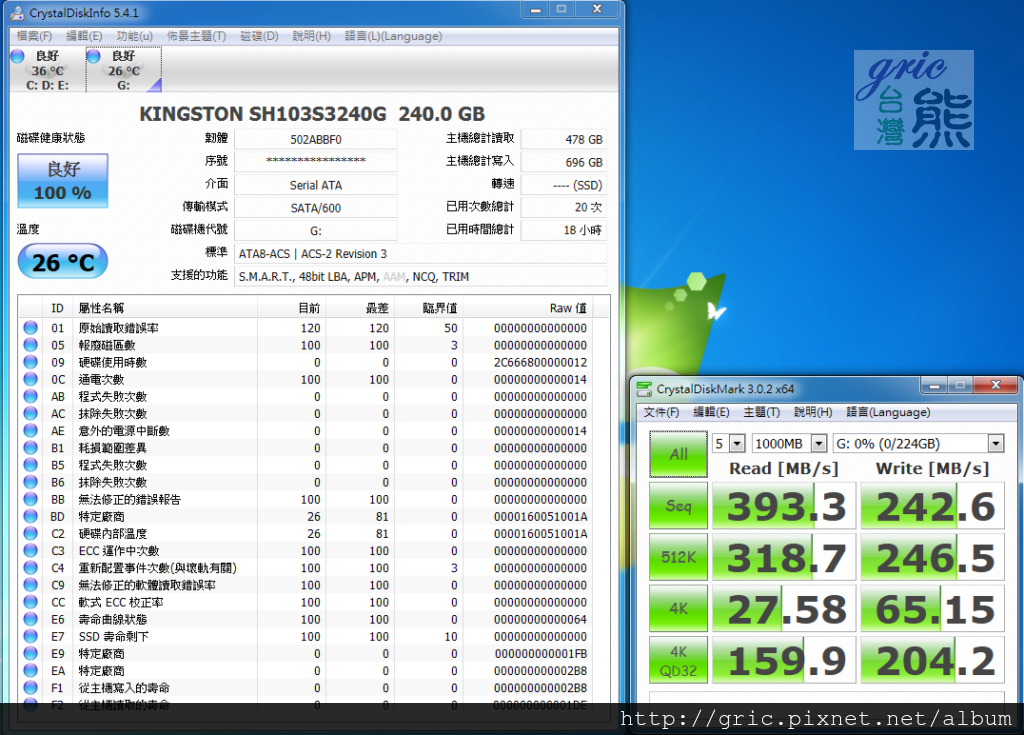Run all benchmarks with the All button
The height and width of the screenshot is (735, 1024).
point(679,454)
